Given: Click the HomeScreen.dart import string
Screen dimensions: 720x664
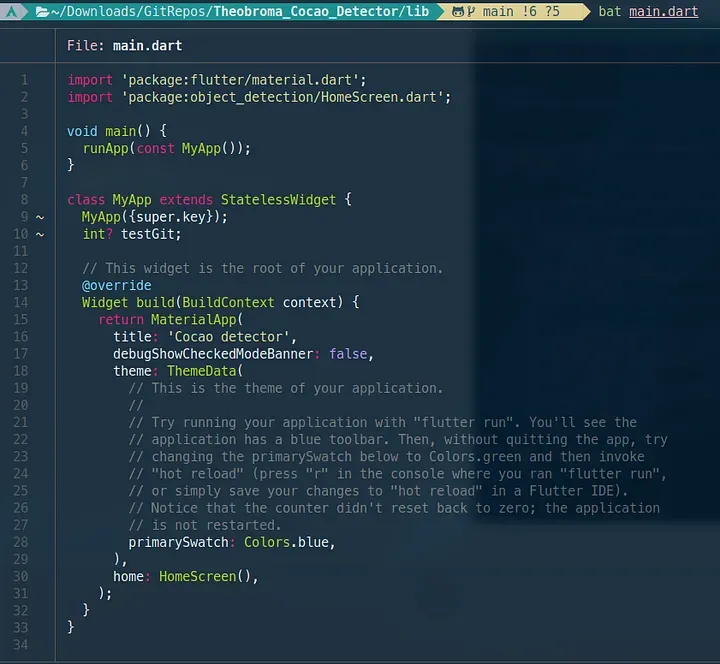Looking at the screenshot, I should 282,97.
